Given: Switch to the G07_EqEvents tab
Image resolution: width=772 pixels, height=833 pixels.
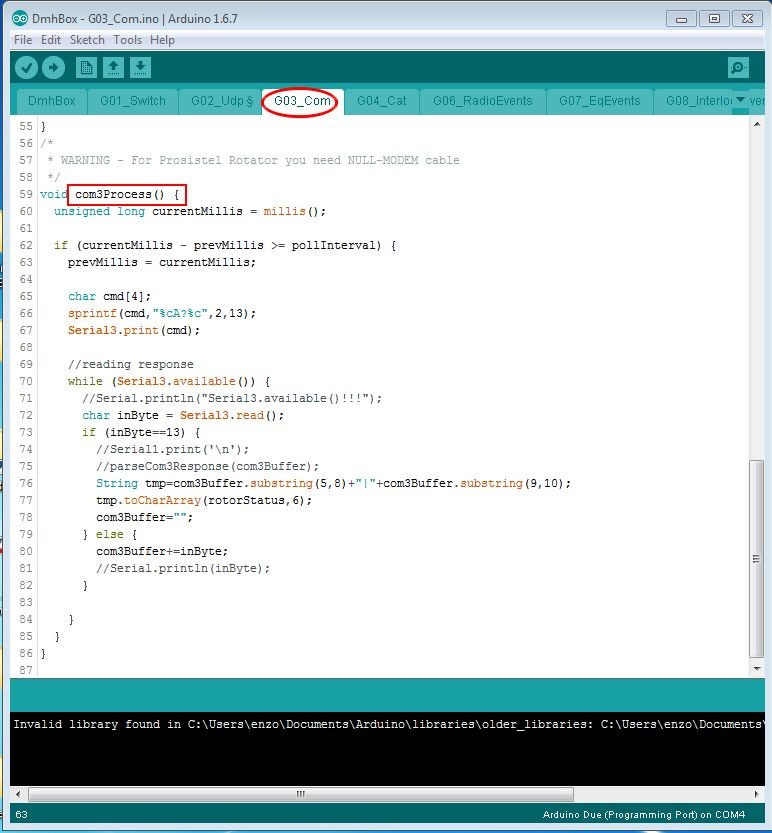Looking at the screenshot, I should [599, 101].
